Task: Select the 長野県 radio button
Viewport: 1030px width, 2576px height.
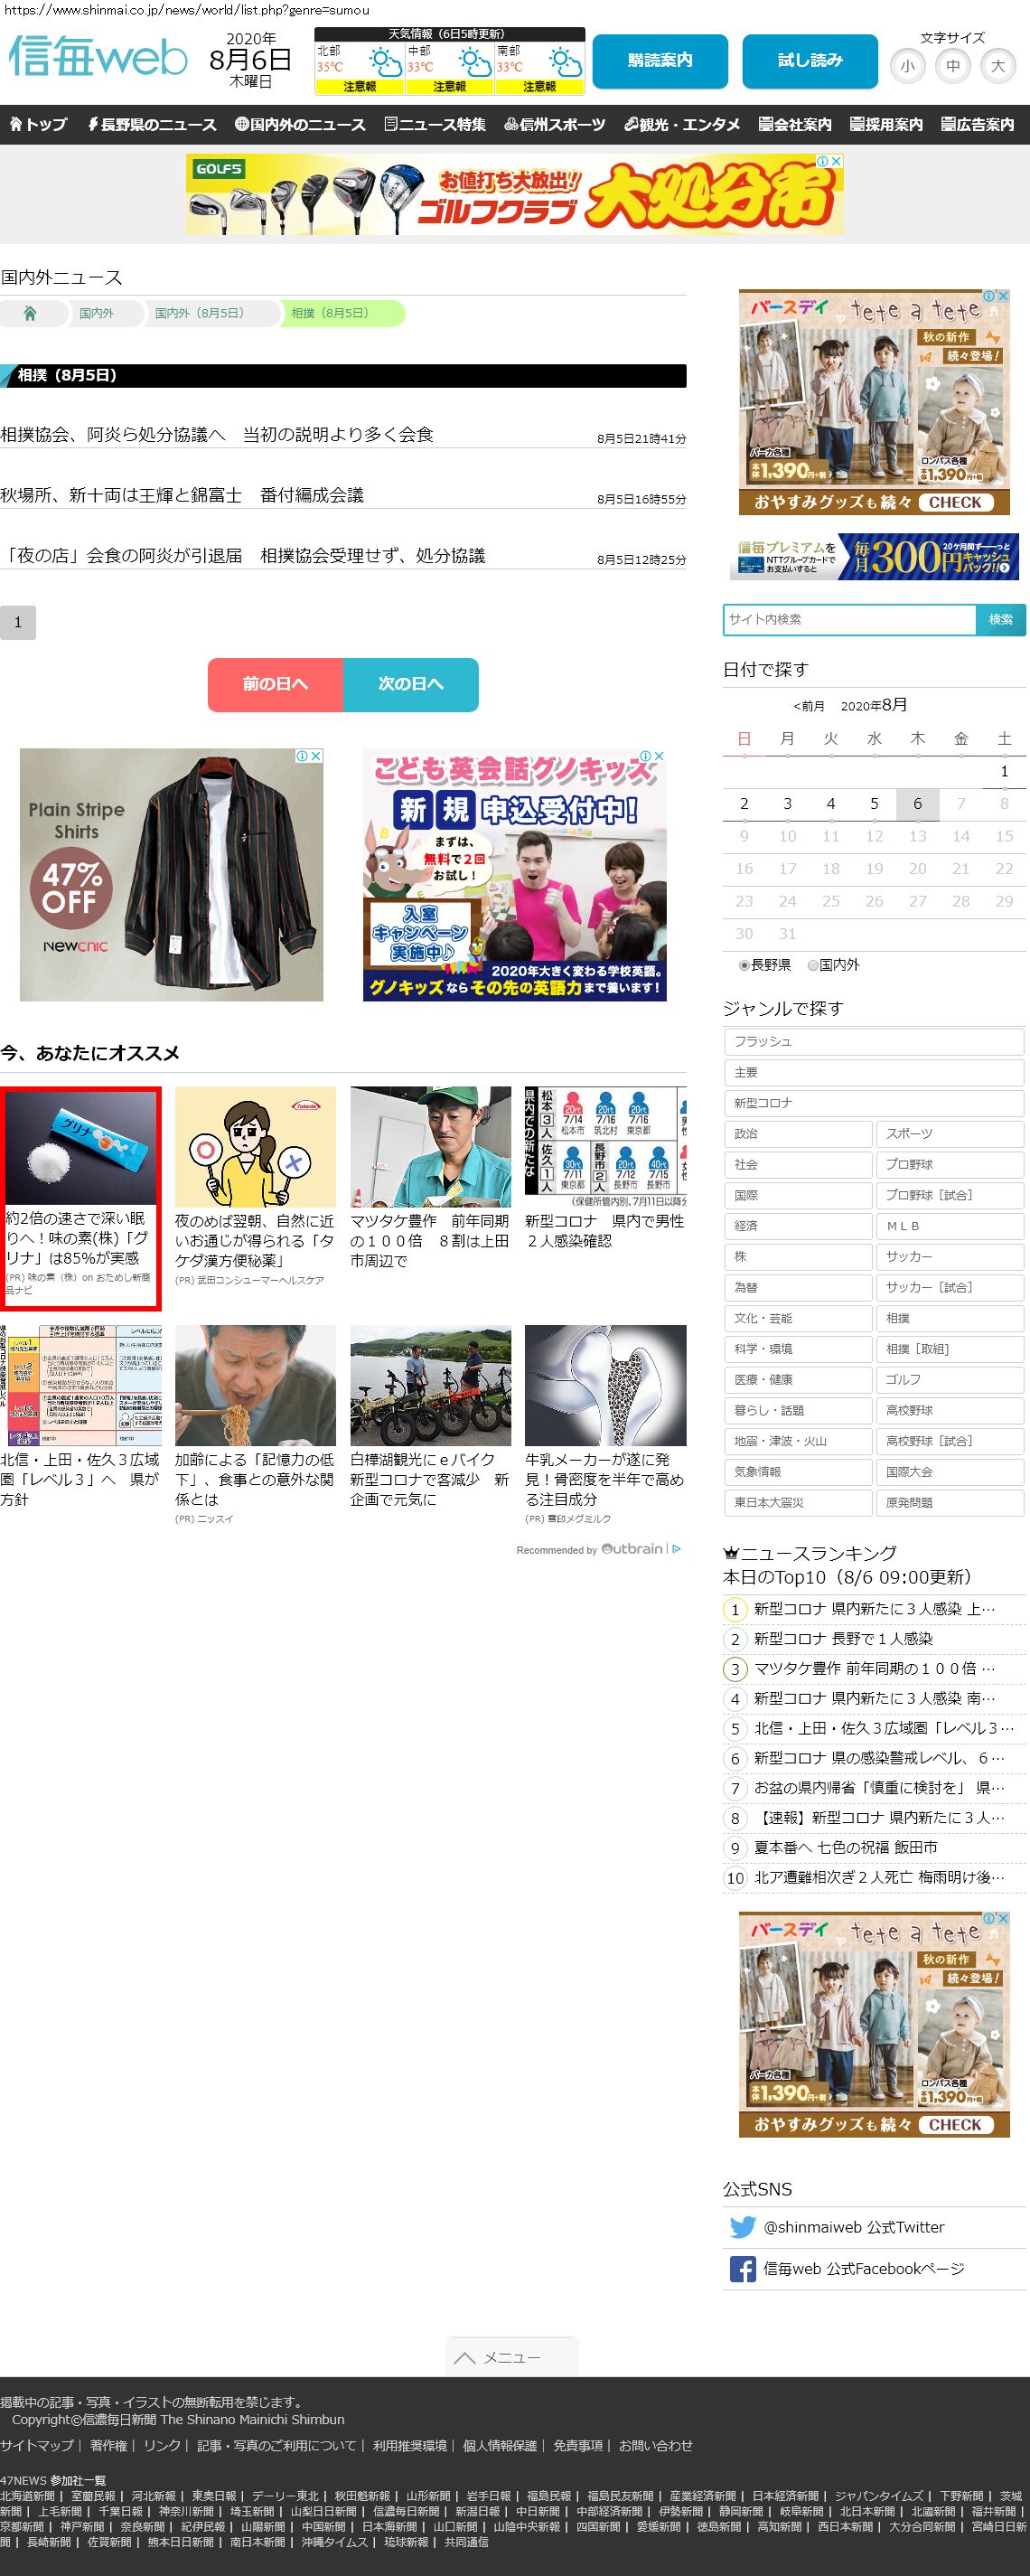Action: (744, 965)
